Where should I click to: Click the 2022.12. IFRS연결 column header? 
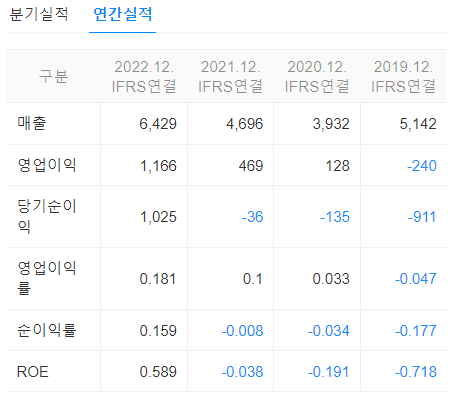(144, 76)
